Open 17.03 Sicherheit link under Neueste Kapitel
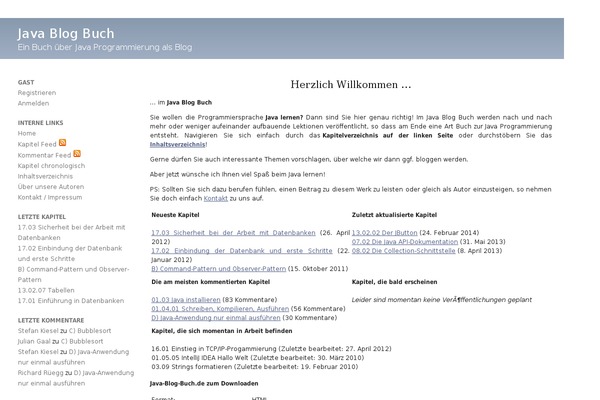Viewport: 600px width, 400px height. (233, 233)
